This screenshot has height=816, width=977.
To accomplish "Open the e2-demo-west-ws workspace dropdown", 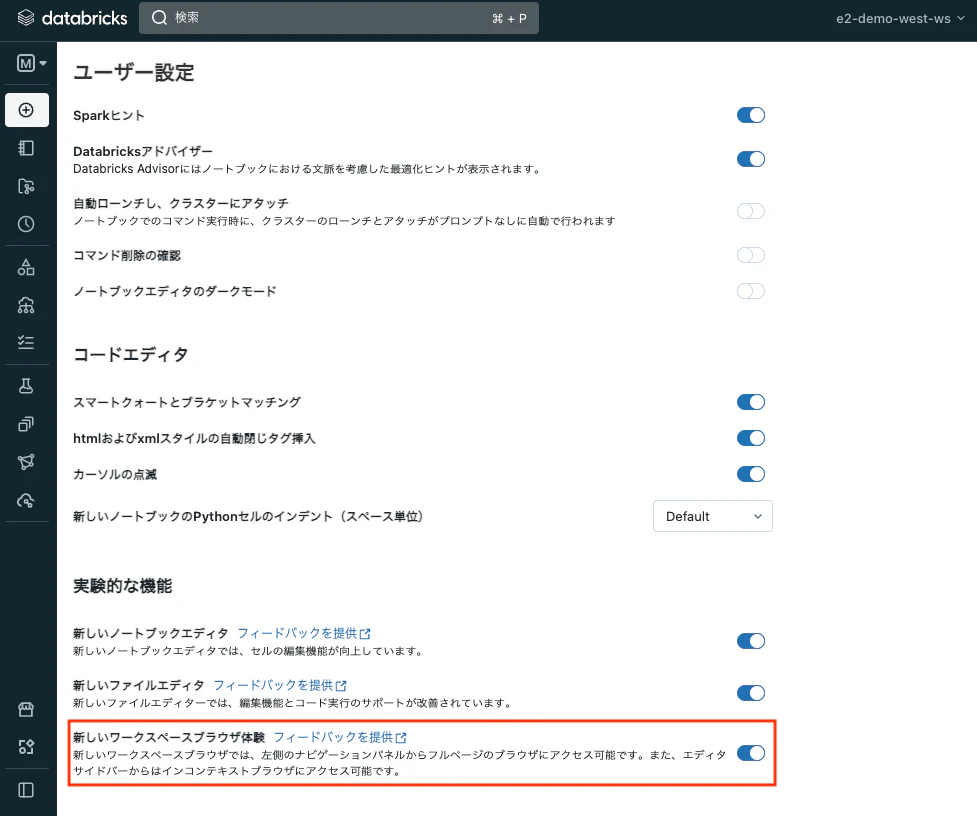I will tap(900, 19).
